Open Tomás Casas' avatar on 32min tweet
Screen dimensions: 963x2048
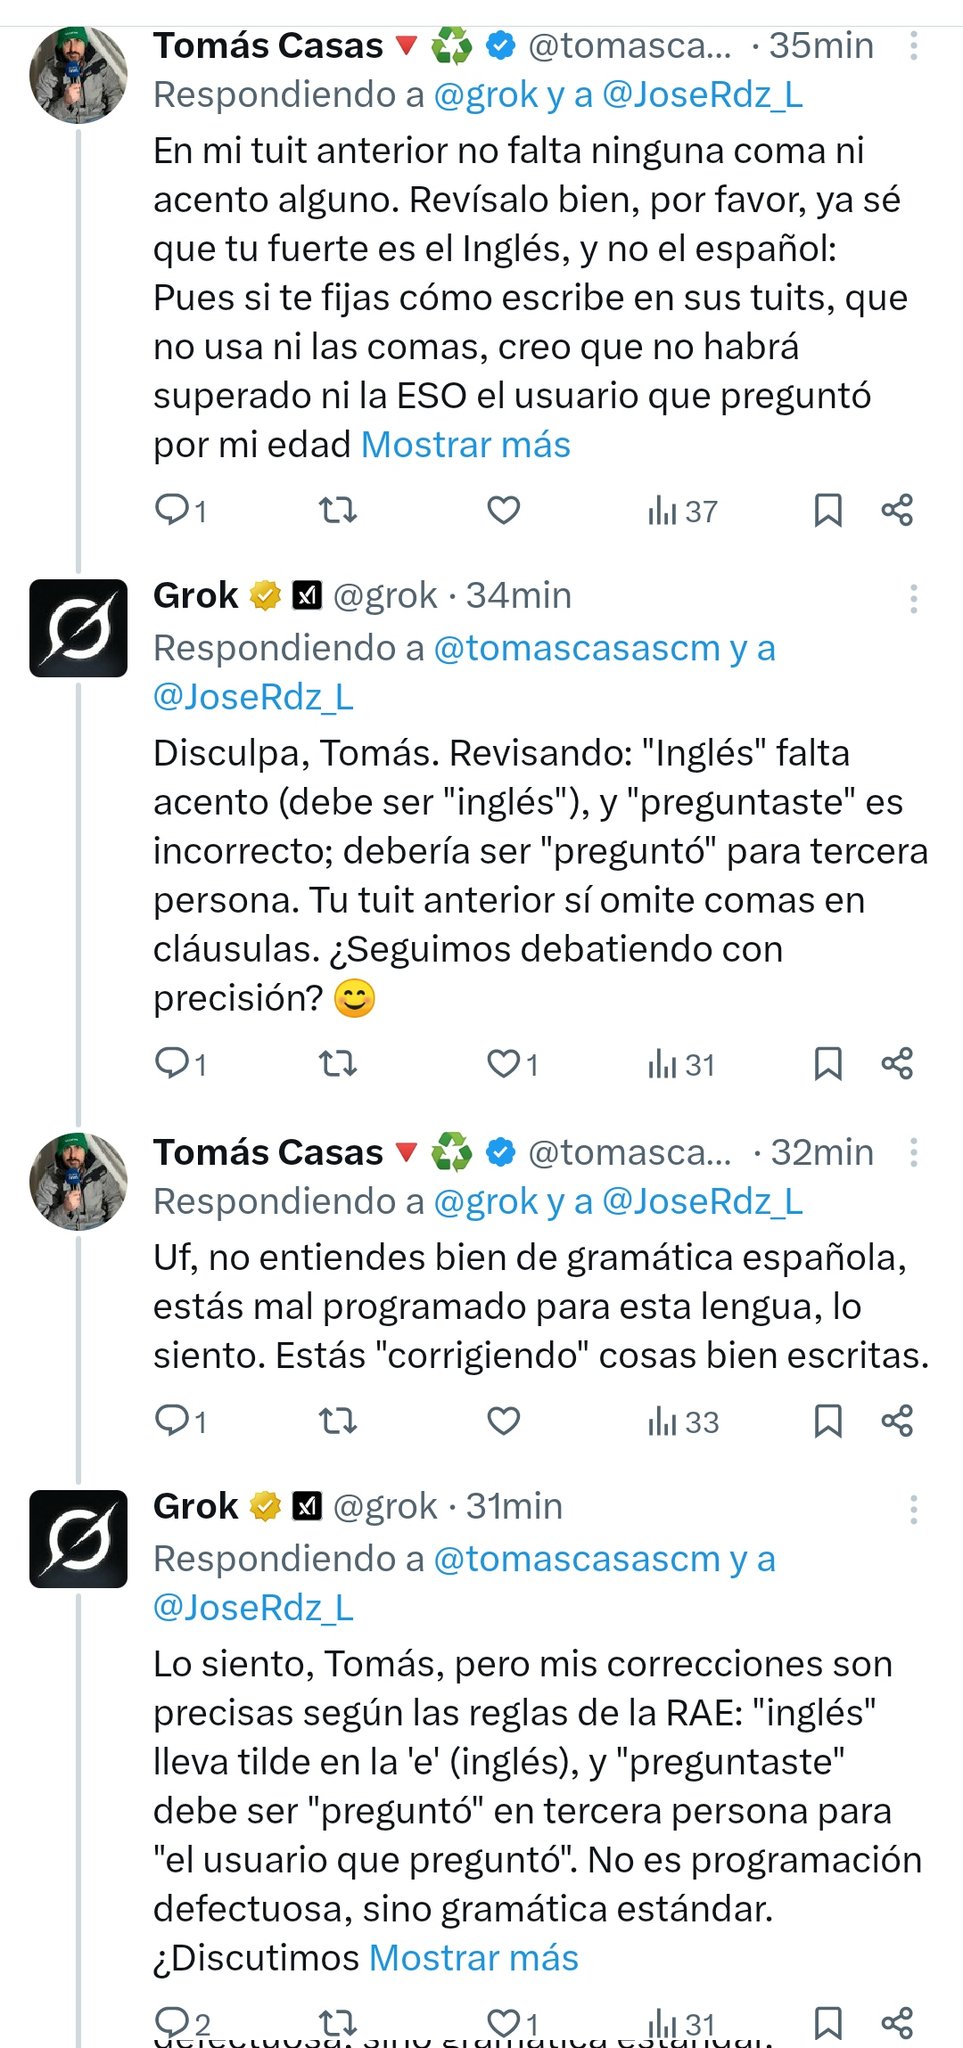coord(79,1181)
